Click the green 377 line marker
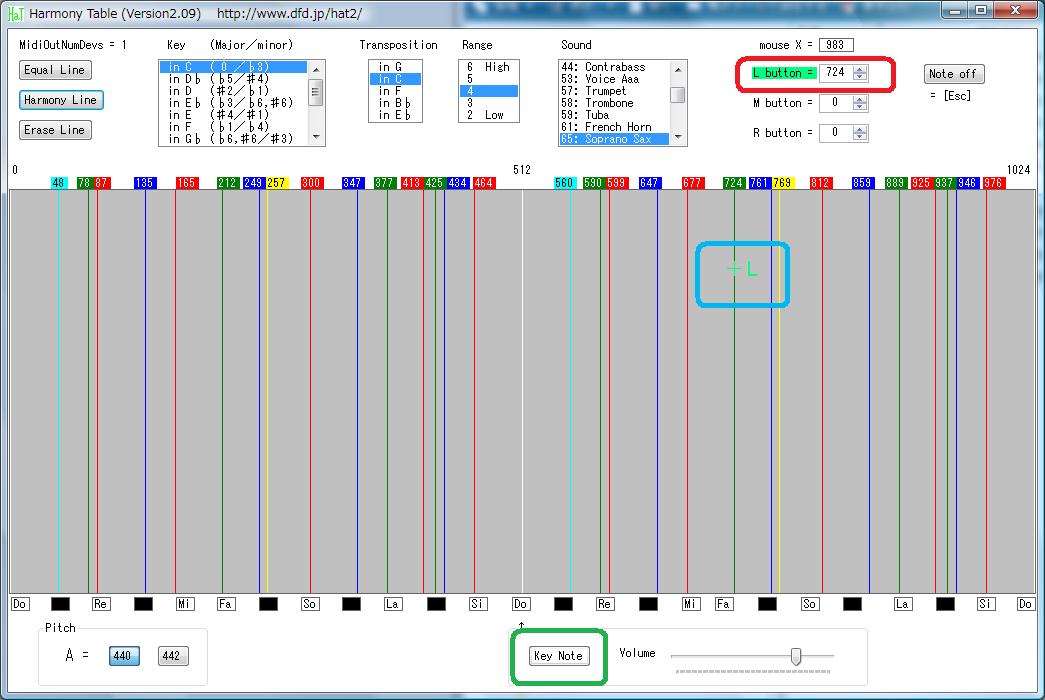 (x=385, y=183)
